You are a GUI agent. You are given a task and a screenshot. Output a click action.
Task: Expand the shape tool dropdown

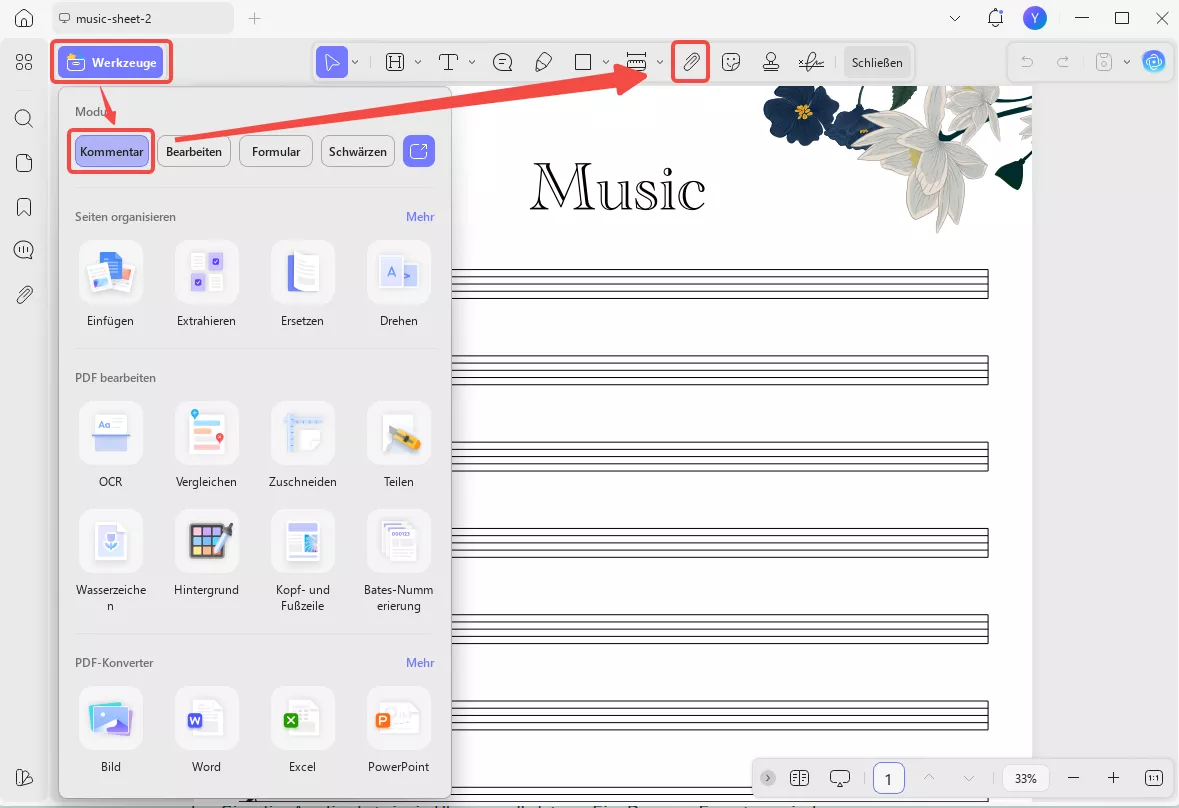(605, 61)
